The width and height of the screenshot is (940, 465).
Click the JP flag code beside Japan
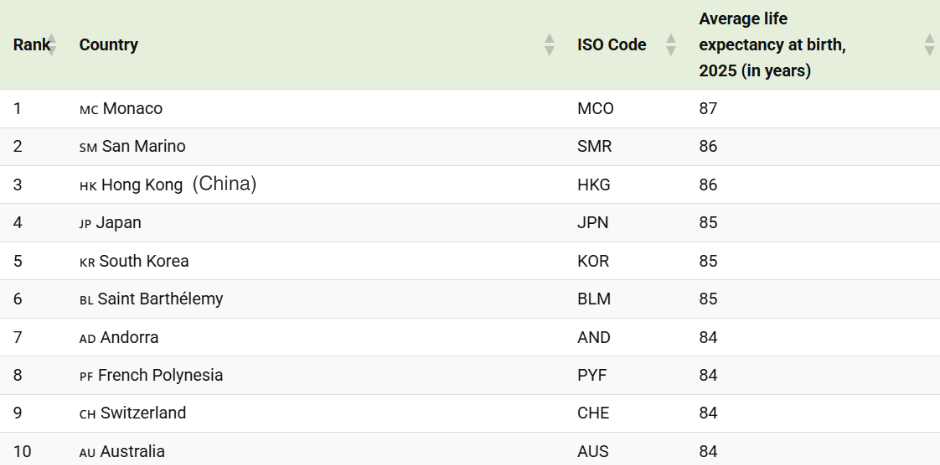click(85, 224)
